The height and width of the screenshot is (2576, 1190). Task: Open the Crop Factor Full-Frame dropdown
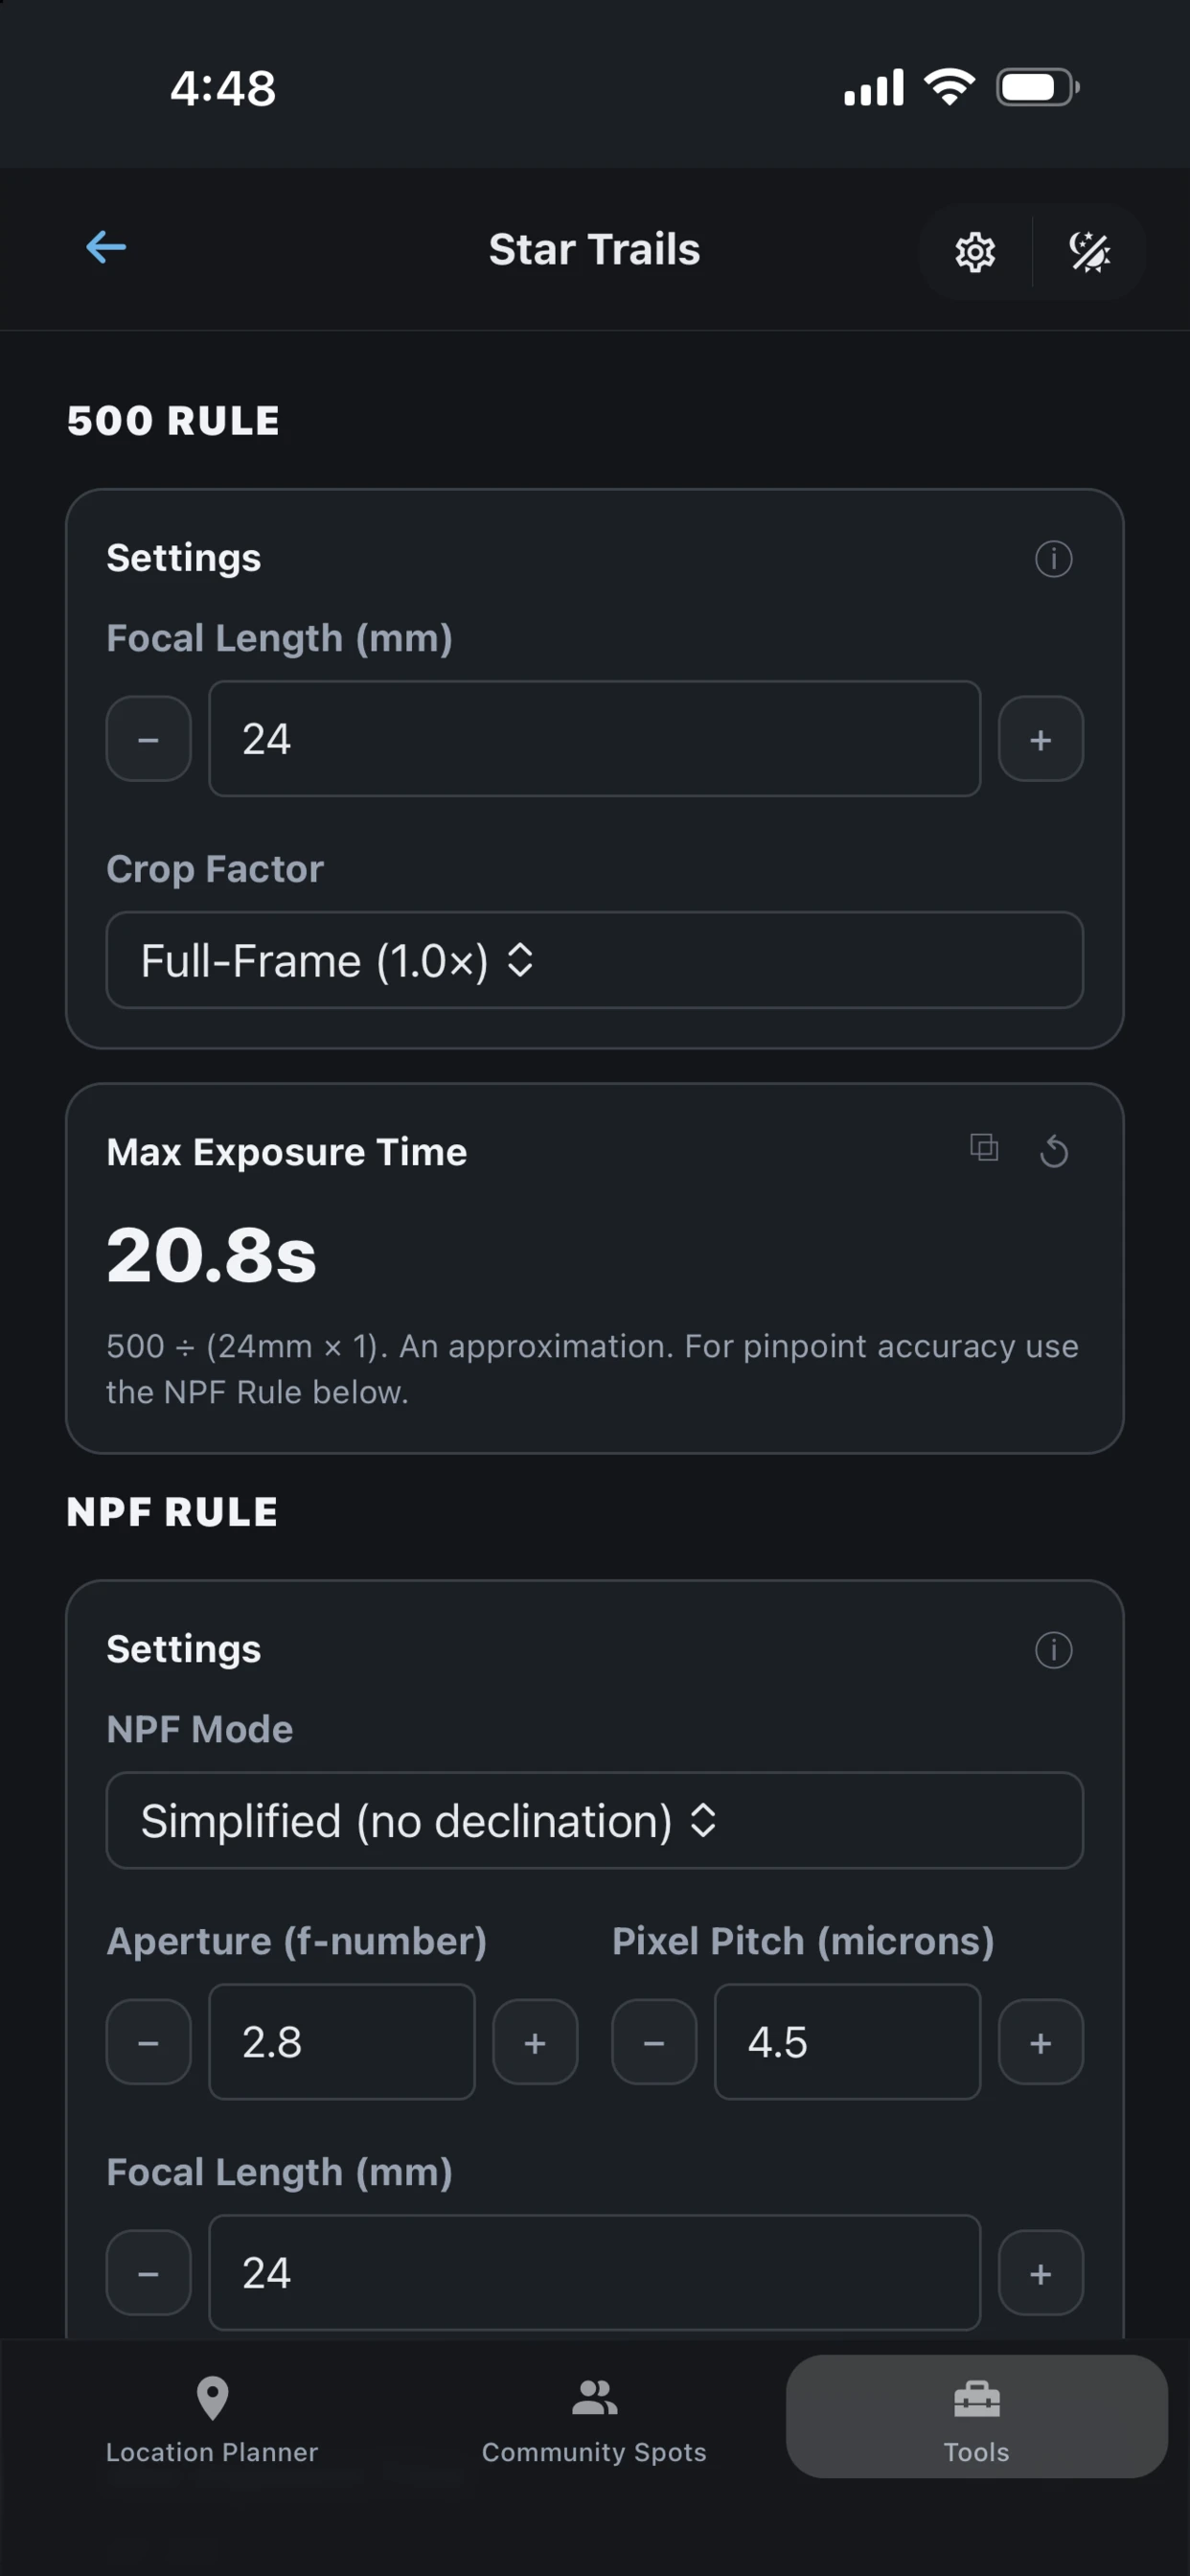tap(595, 960)
